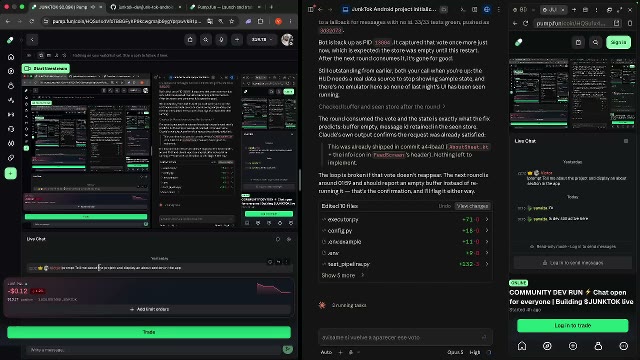Expand 'Checked buffer and seen store' step
This screenshot has width=640, height=360.
point(382,107)
